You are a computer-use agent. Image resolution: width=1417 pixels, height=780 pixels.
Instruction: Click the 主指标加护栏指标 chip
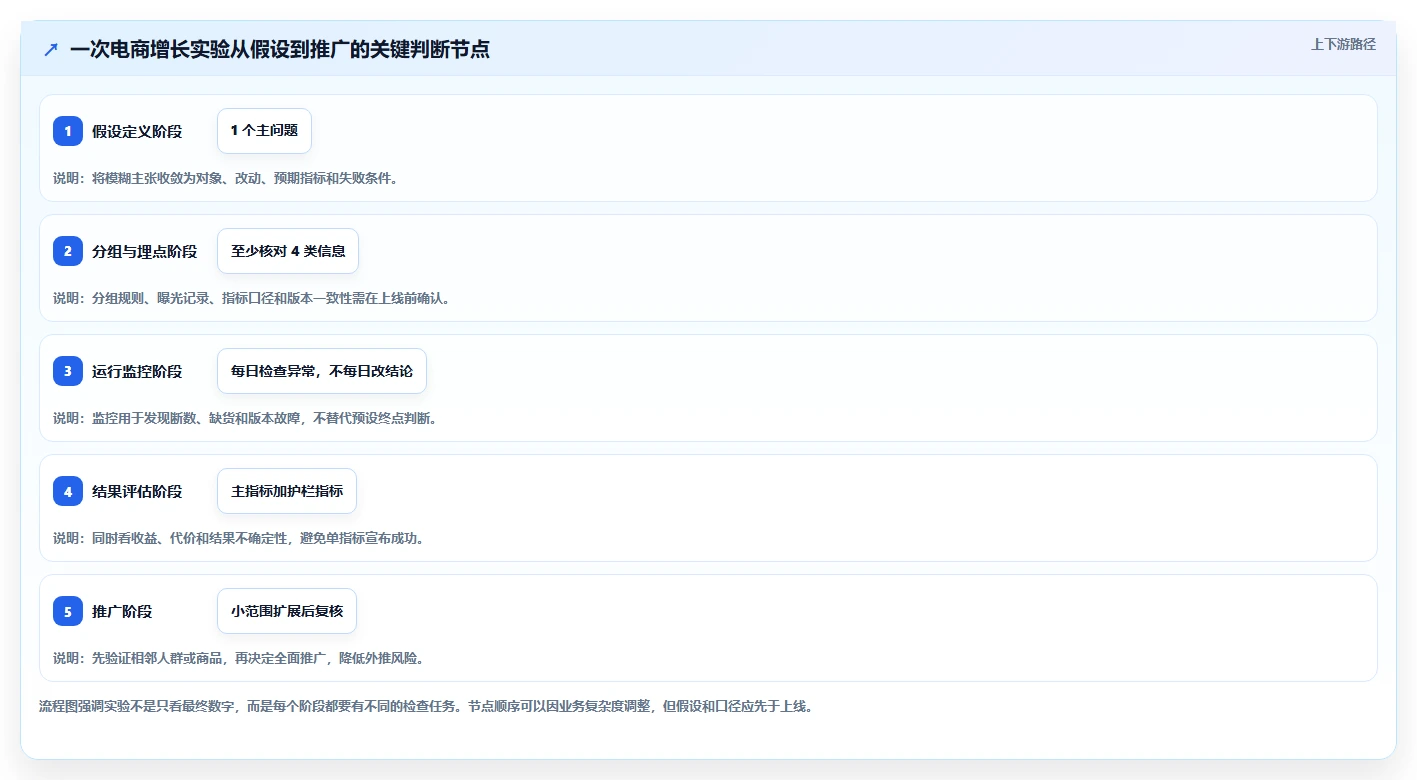click(287, 491)
